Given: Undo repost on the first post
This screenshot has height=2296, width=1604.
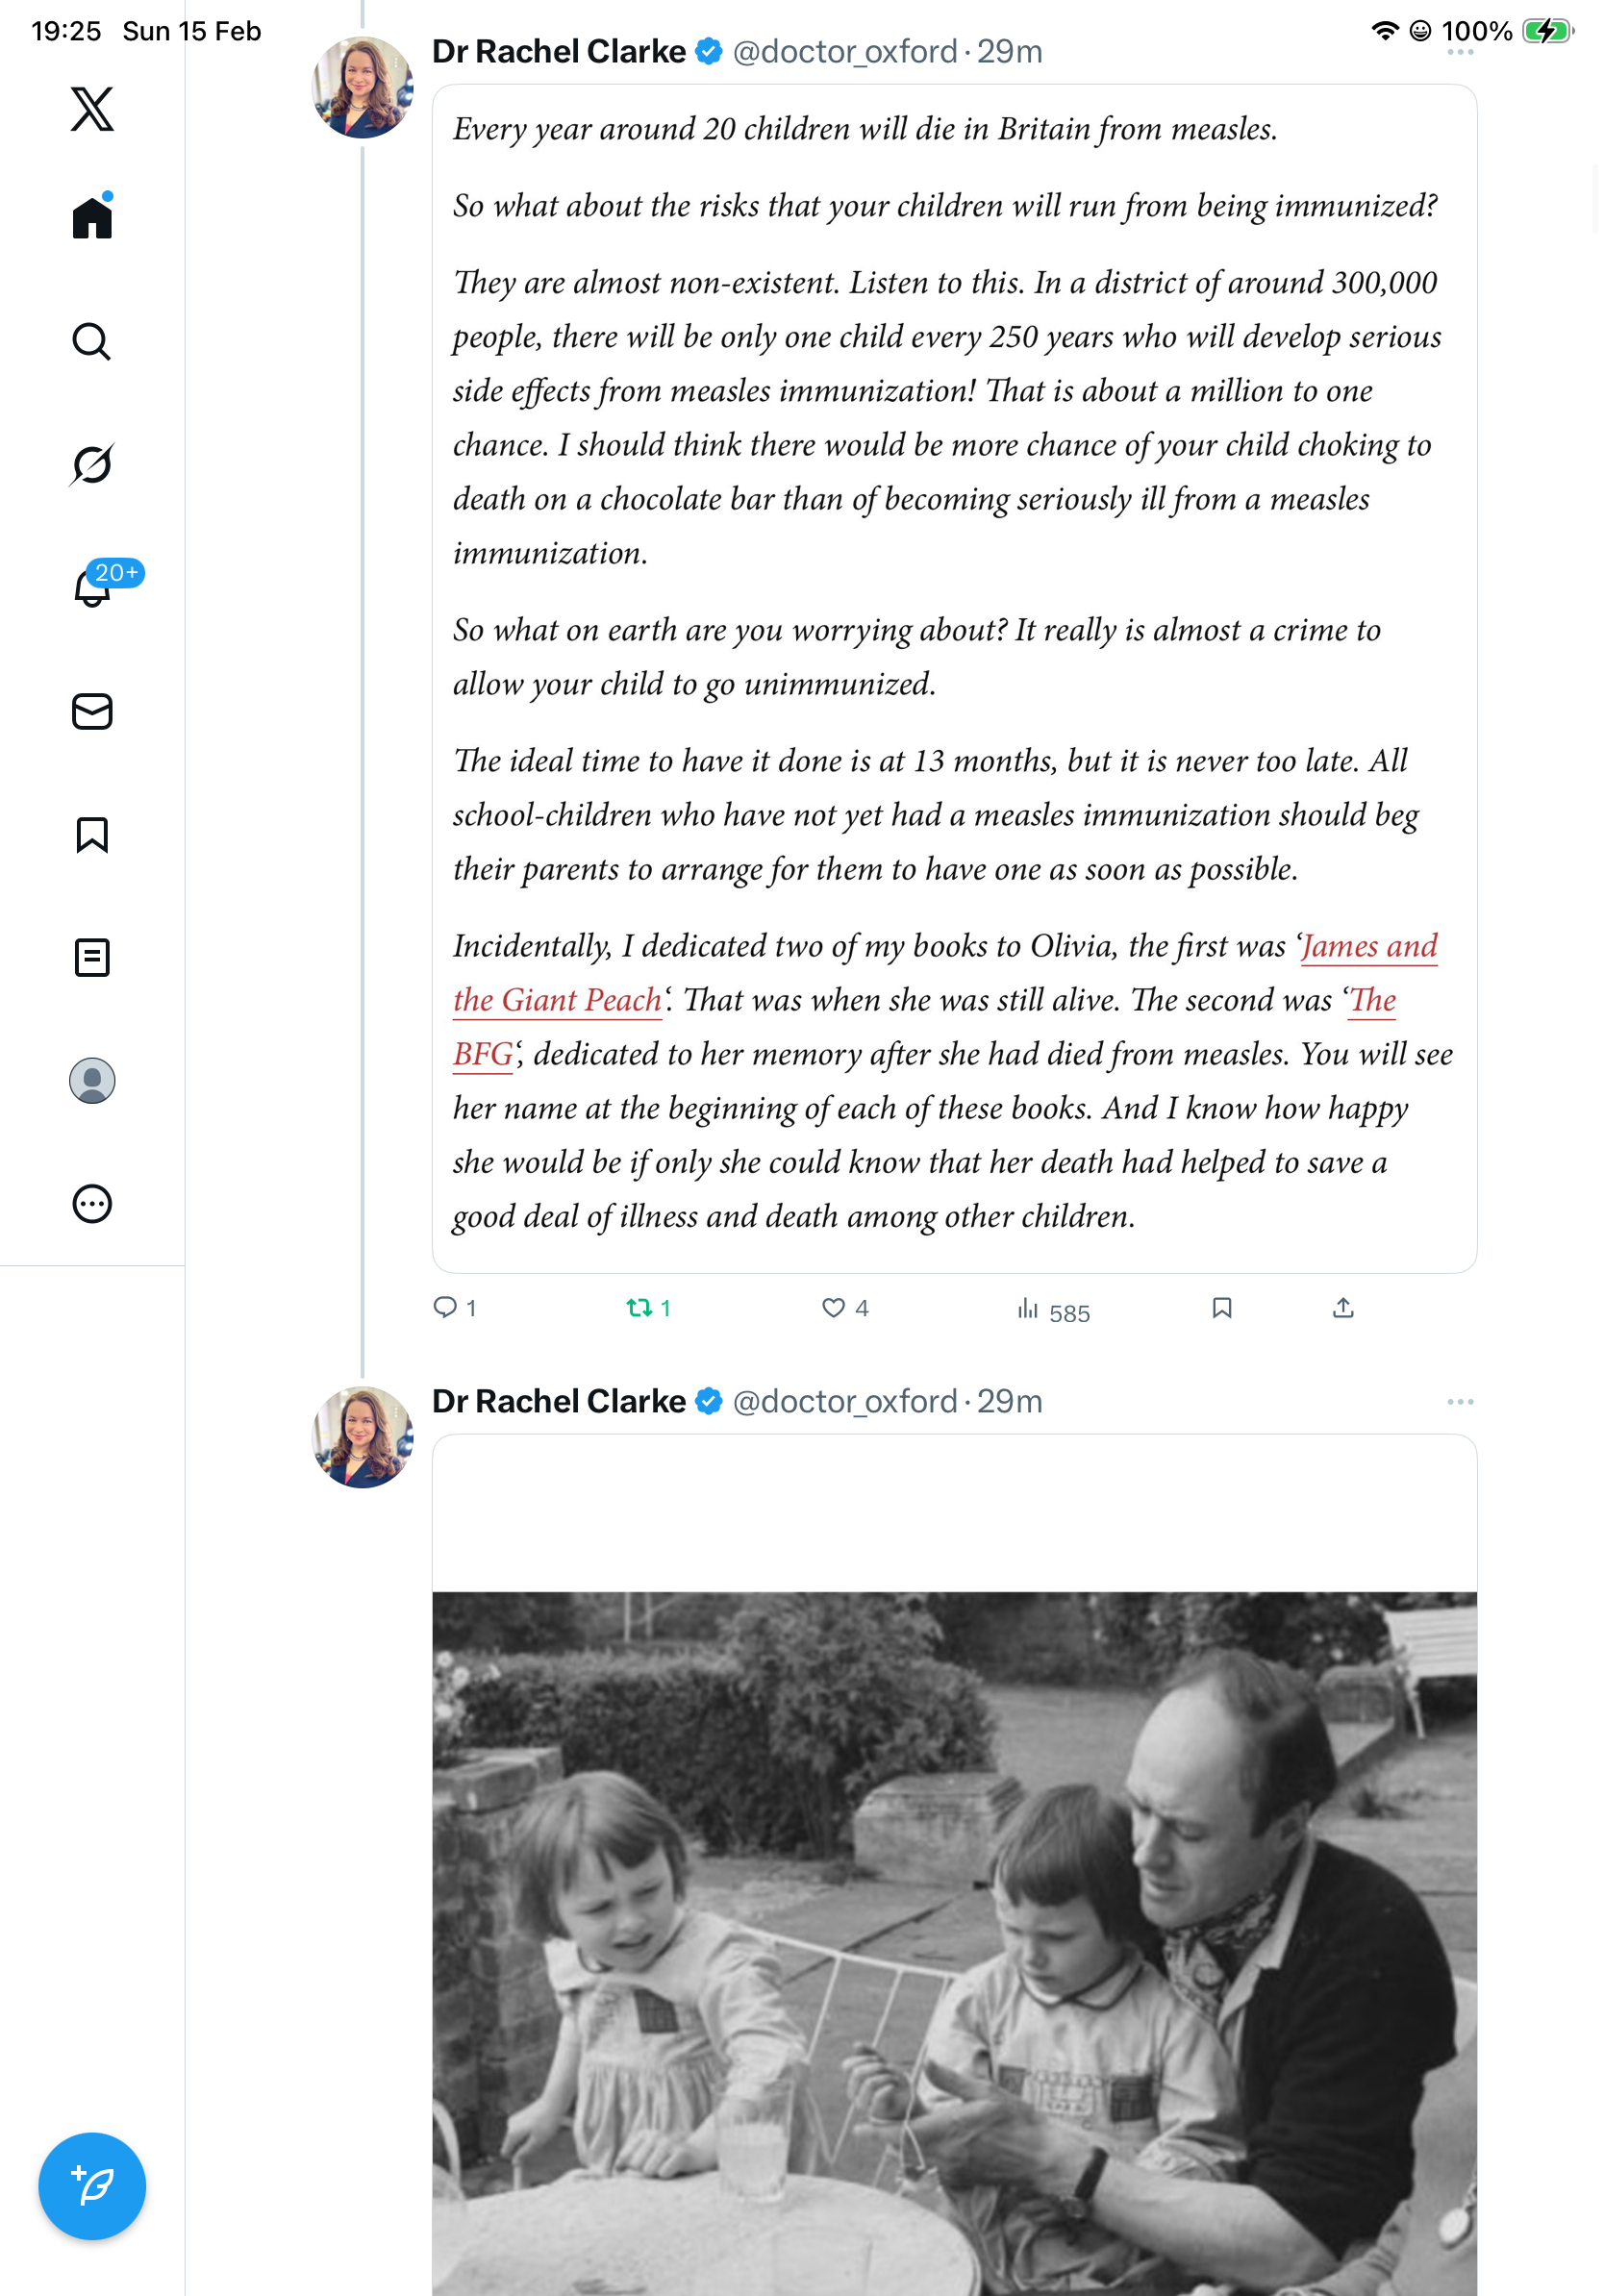Looking at the screenshot, I should pos(639,1308).
